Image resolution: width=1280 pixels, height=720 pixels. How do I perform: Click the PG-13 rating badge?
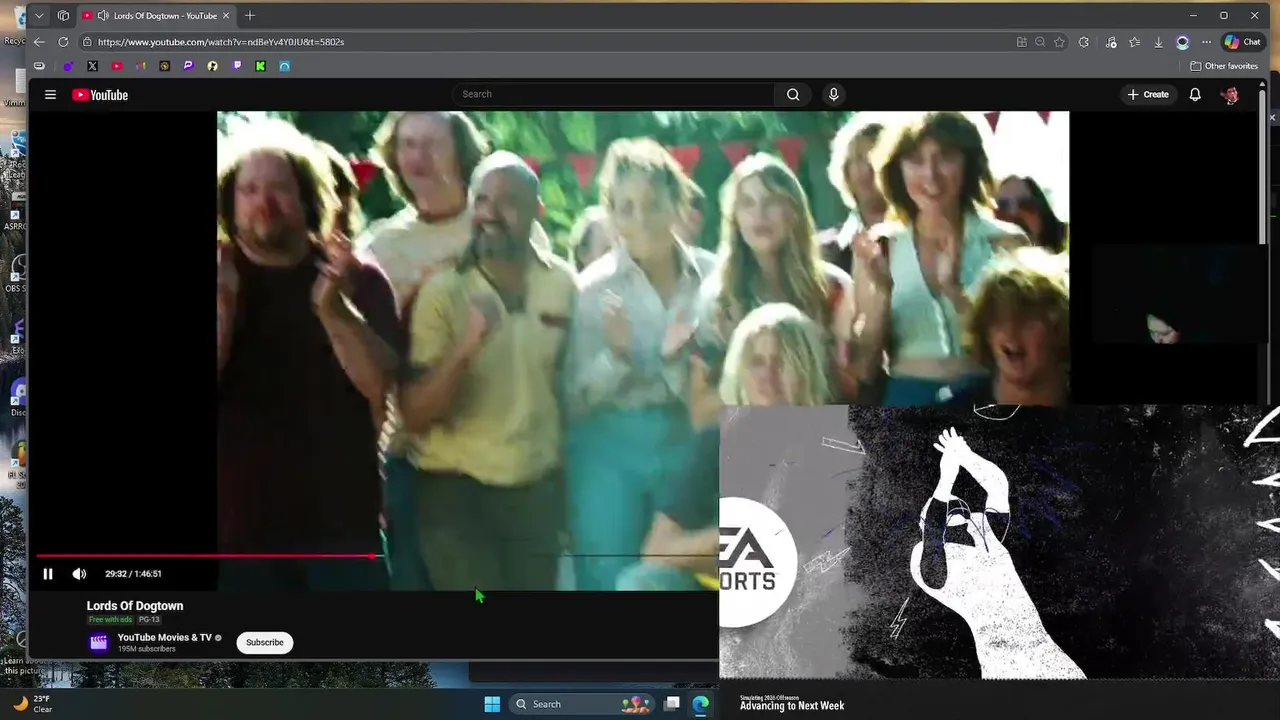[149, 620]
